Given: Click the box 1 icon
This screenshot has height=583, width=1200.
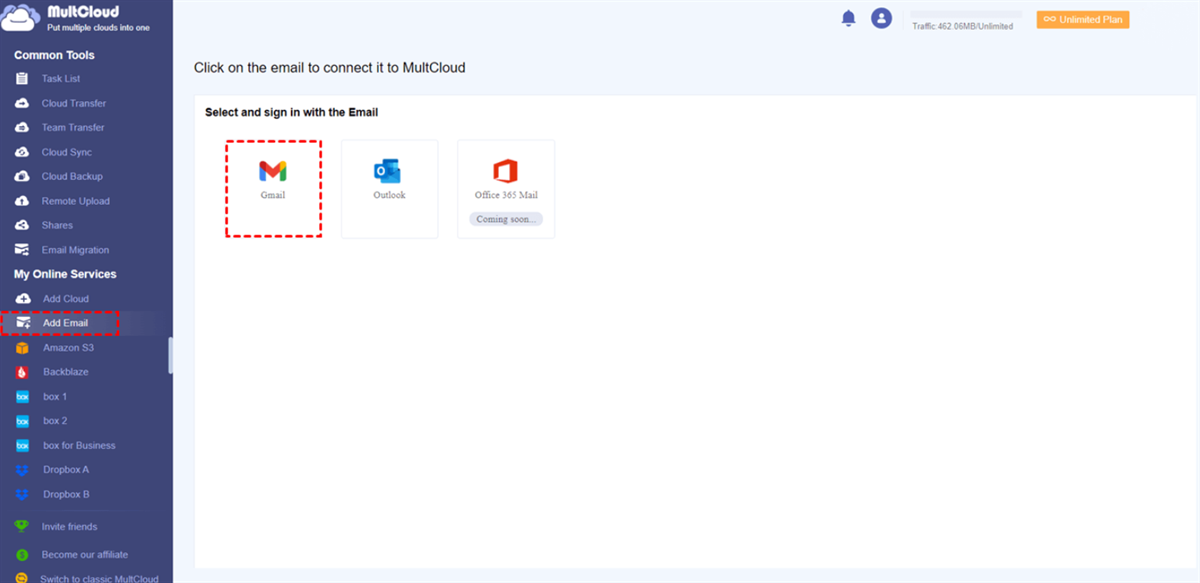Looking at the screenshot, I should (x=23, y=397).
